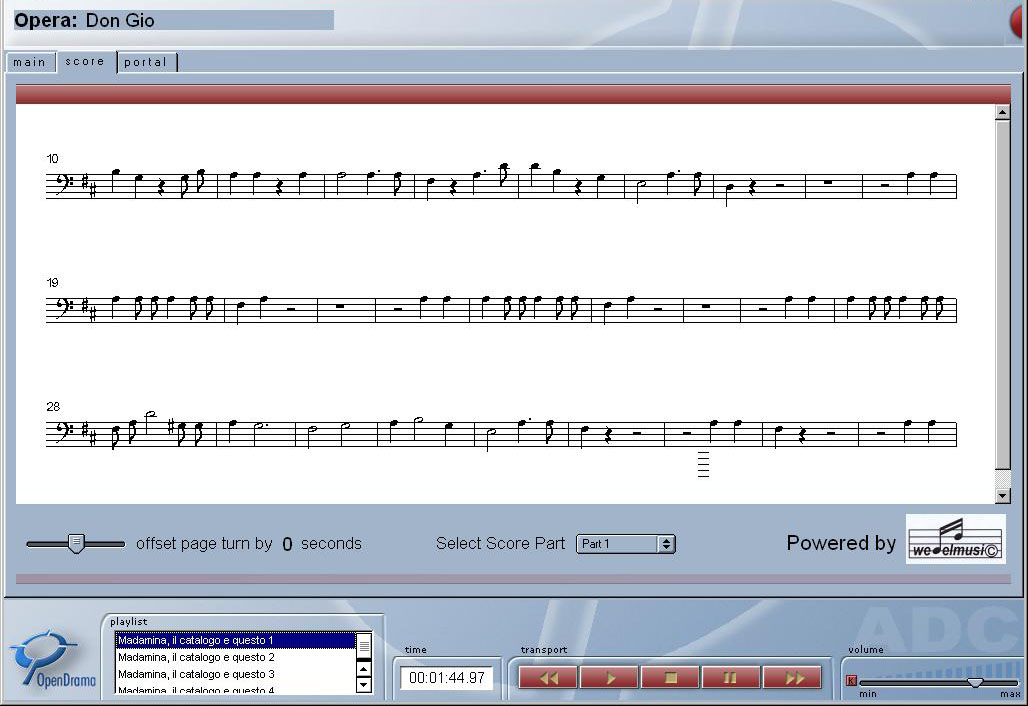Click the weSelmusic logo
1028x706 pixels.
click(955, 539)
